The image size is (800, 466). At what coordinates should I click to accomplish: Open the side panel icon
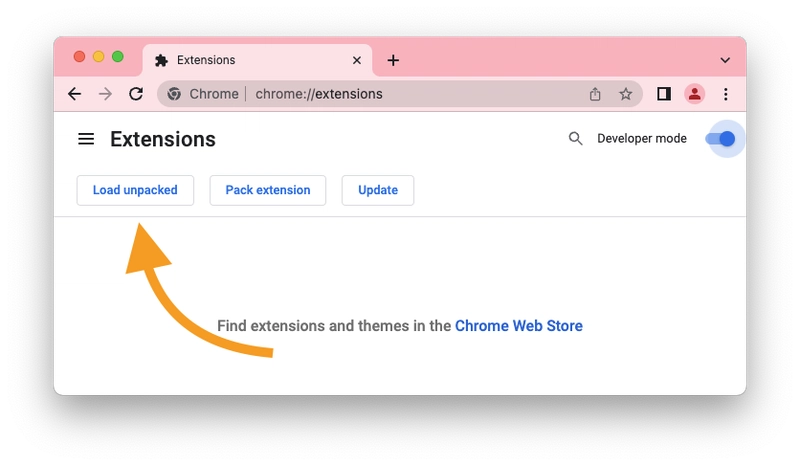tap(664, 94)
